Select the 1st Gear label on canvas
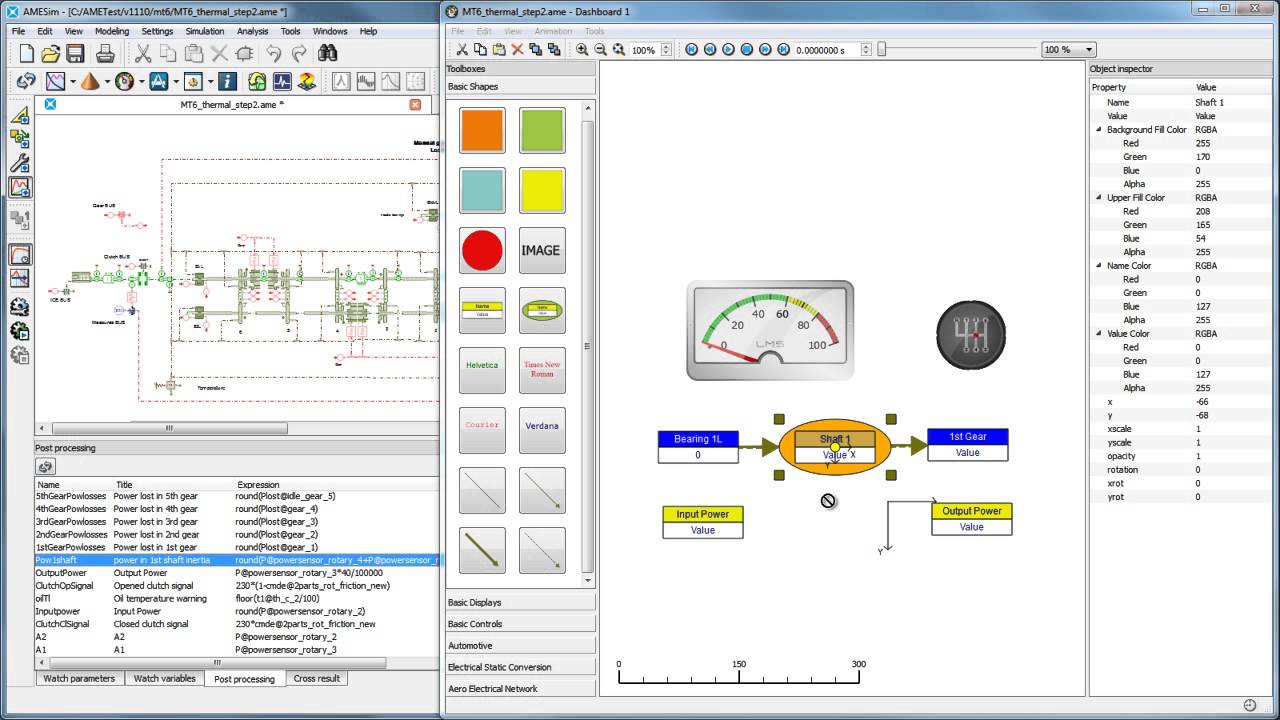This screenshot has width=1280, height=720. pos(968,436)
